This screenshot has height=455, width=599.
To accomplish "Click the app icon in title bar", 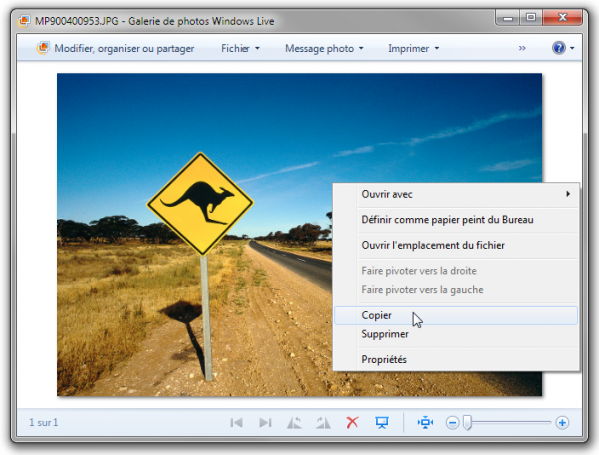I will pos(24,21).
